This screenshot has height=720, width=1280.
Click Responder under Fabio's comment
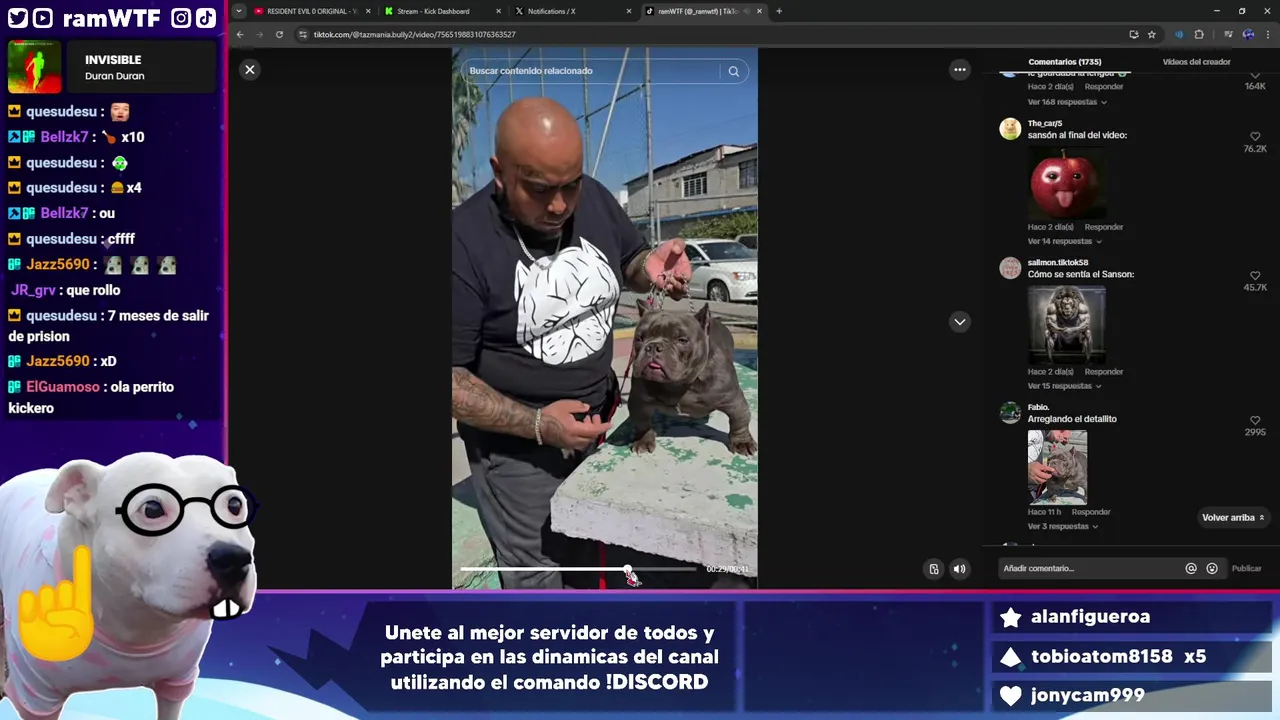pyautogui.click(x=1091, y=512)
